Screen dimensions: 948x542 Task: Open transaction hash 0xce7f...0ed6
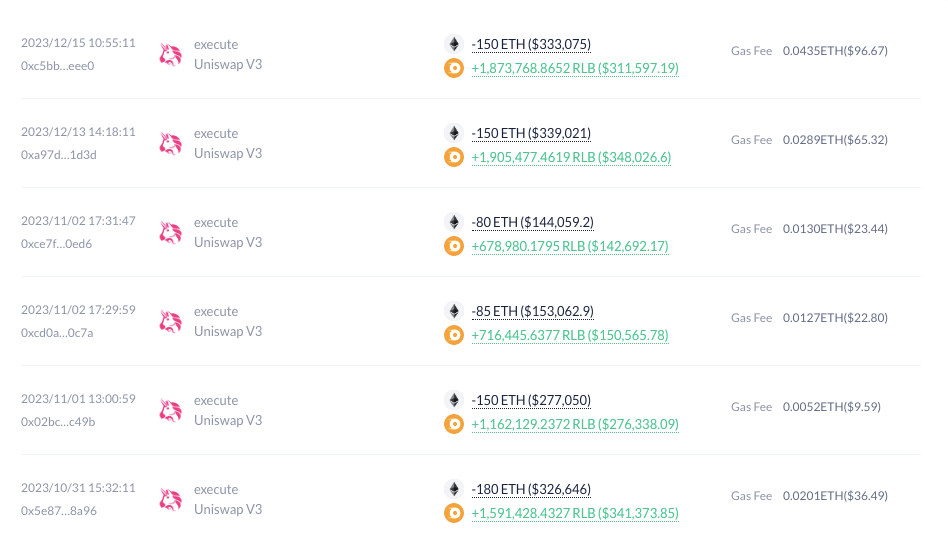point(56,244)
